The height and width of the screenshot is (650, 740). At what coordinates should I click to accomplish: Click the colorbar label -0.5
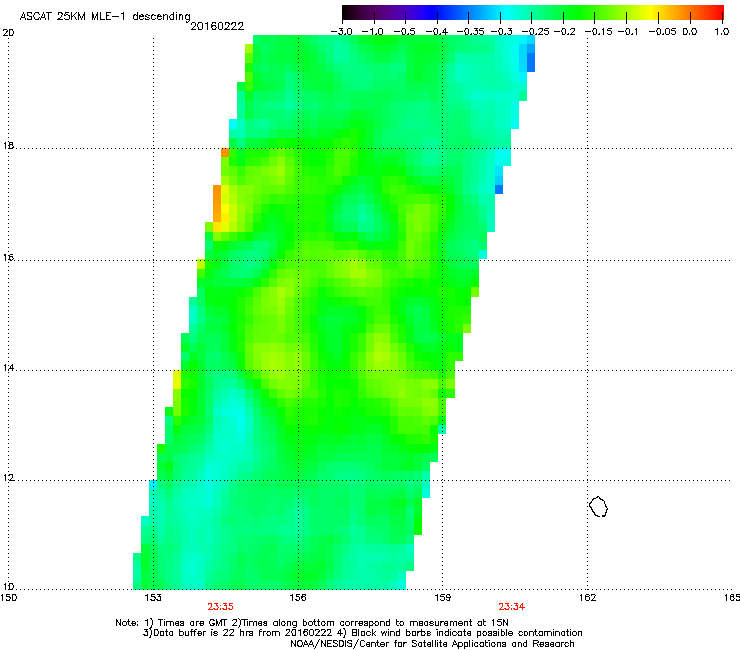pyautogui.click(x=404, y=32)
